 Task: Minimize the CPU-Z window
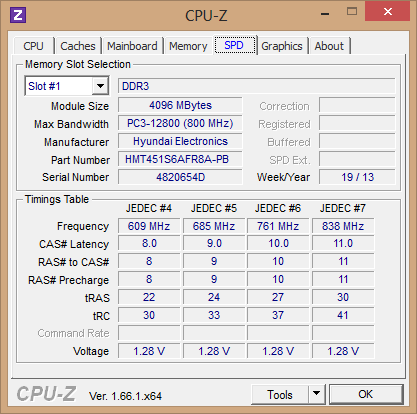click(325, 13)
